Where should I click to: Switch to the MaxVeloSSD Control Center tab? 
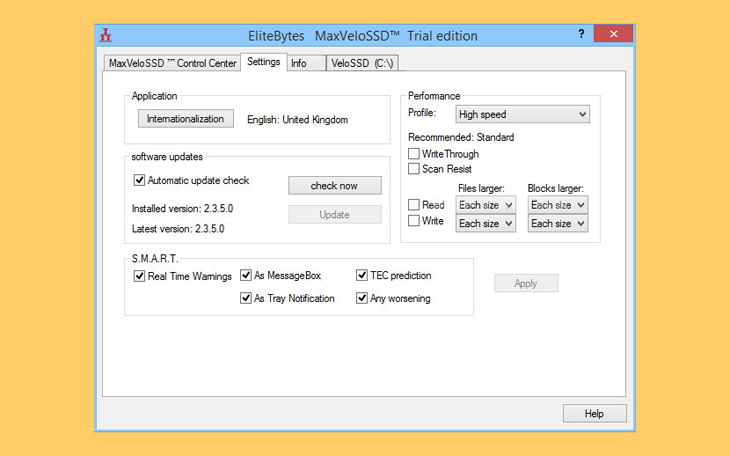[172, 63]
